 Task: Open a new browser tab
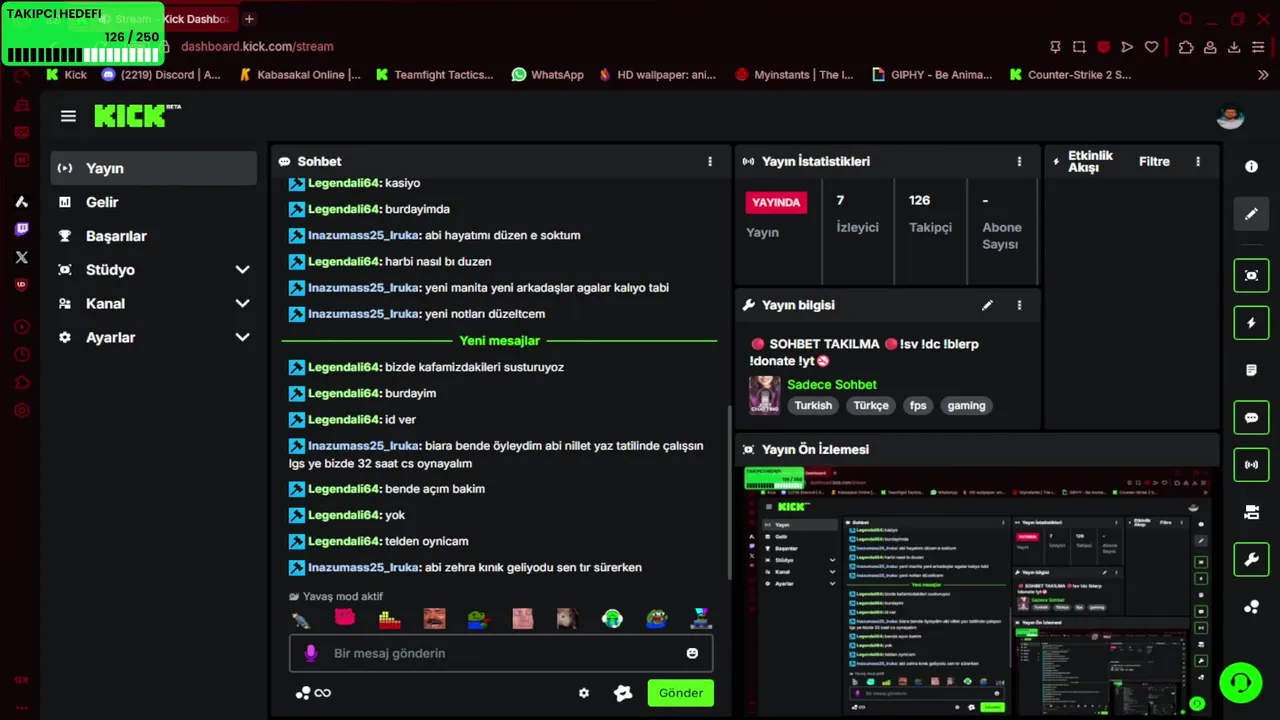[x=249, y=19]
